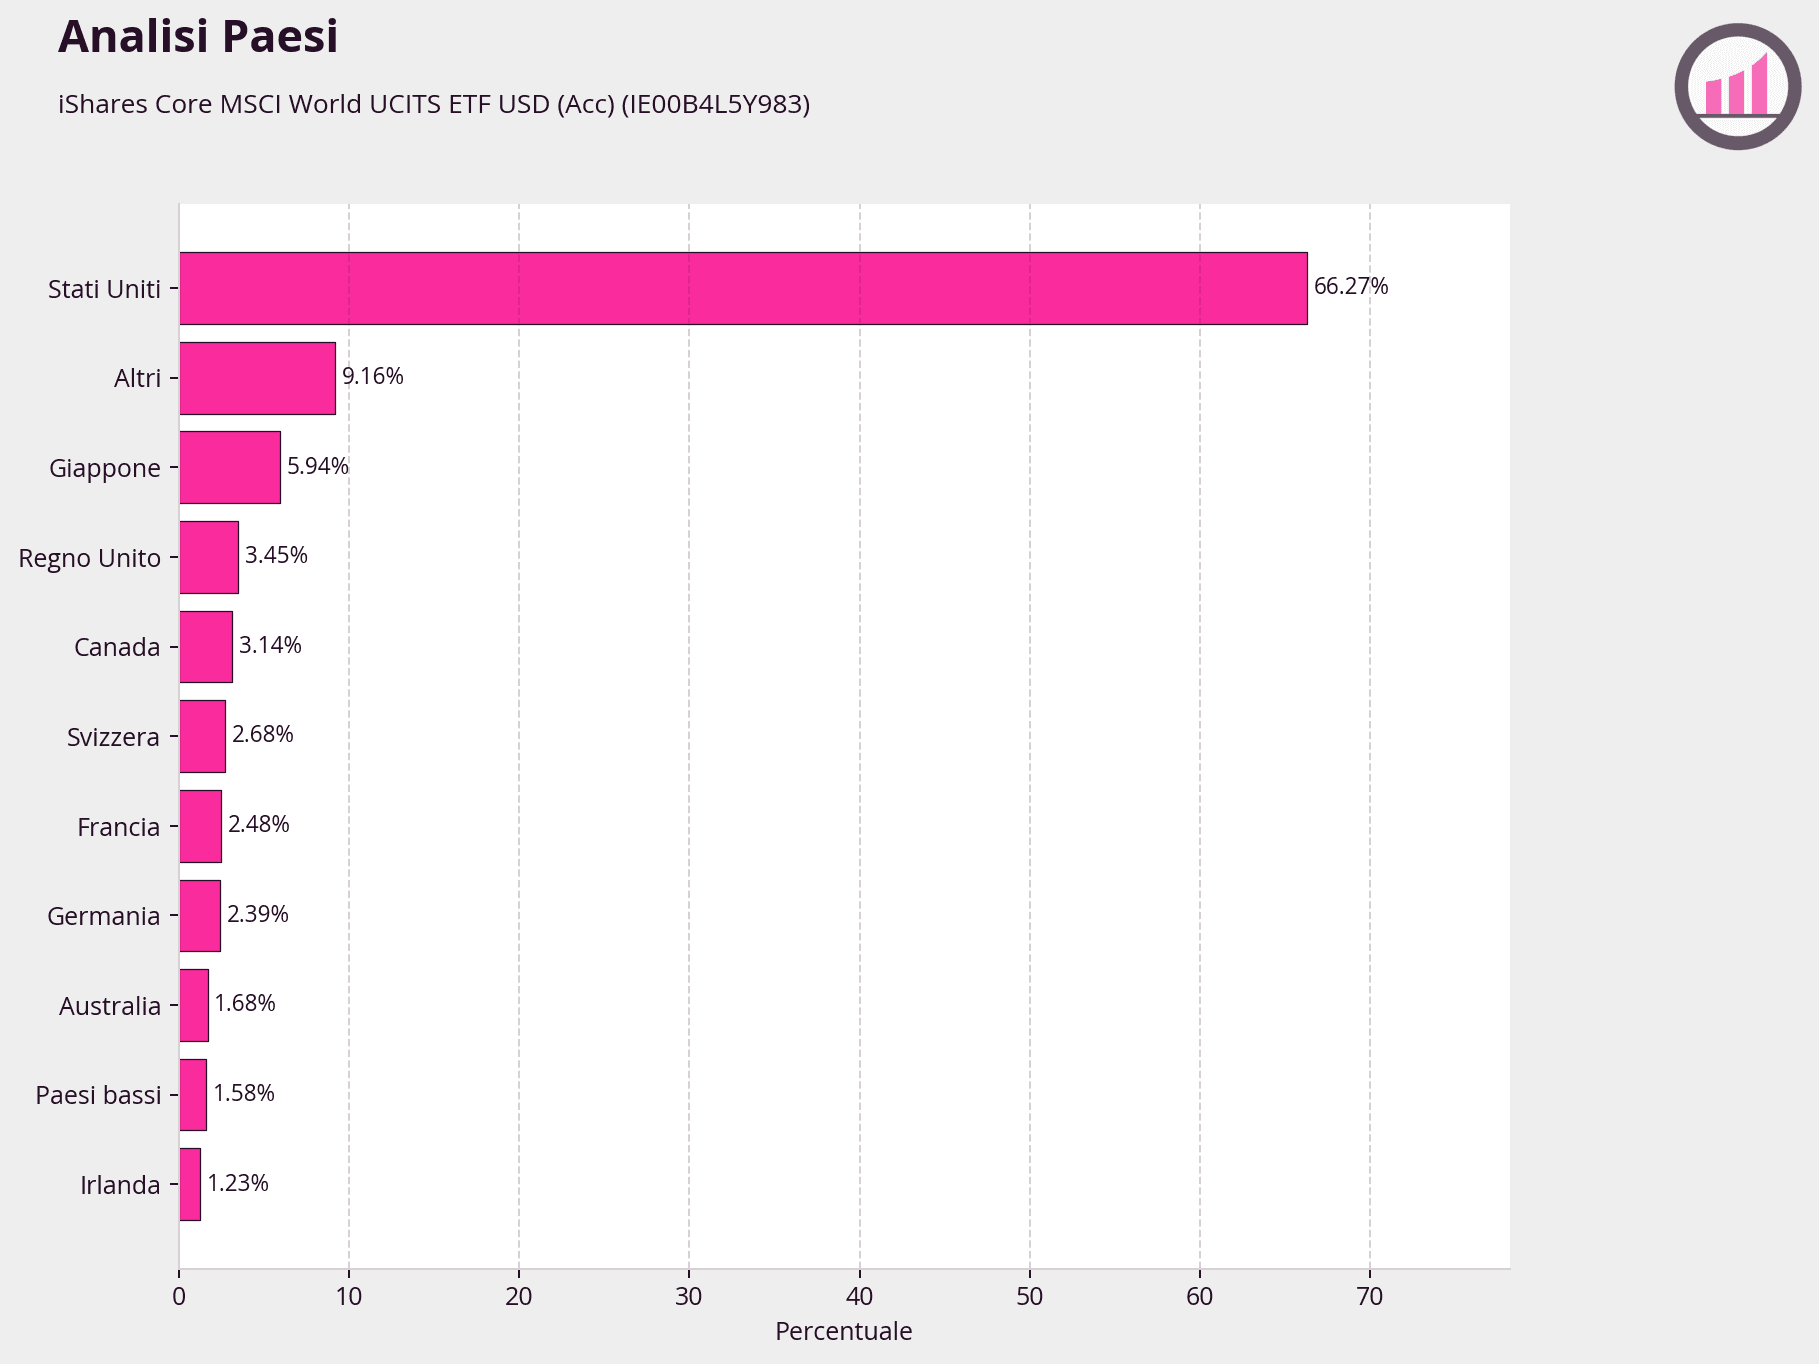This screenshot has width=1819, height=1364.
Task: Click the Irlanda bar
Action: click(190, 1184)
